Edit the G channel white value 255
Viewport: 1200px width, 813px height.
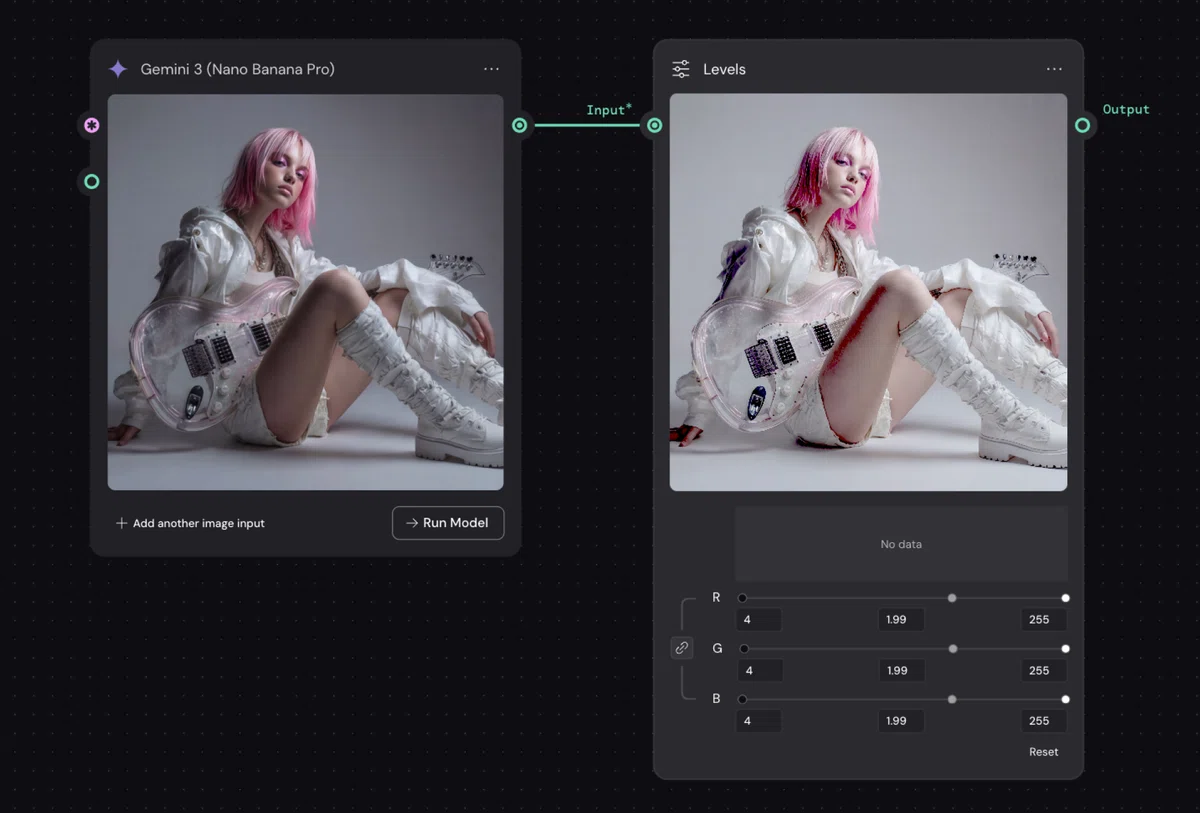1043,670
